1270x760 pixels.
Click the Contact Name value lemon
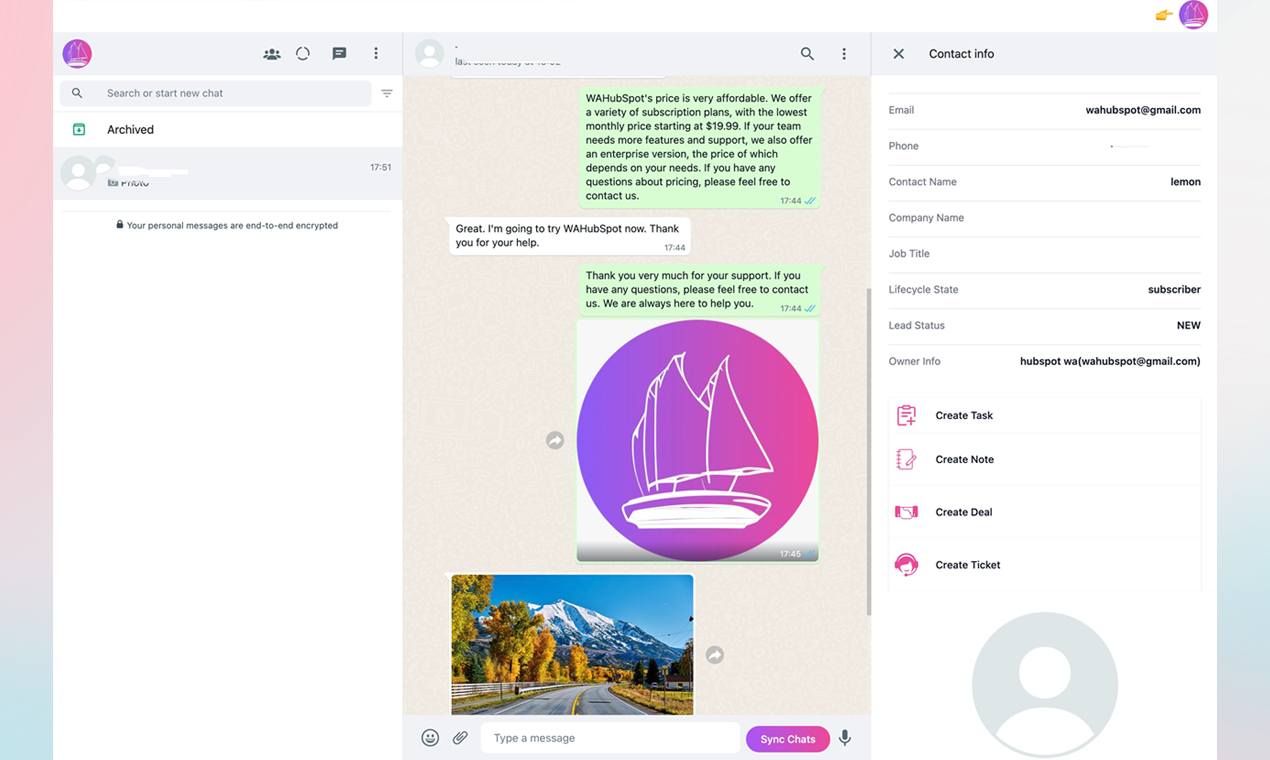[x=1185, y=182]
